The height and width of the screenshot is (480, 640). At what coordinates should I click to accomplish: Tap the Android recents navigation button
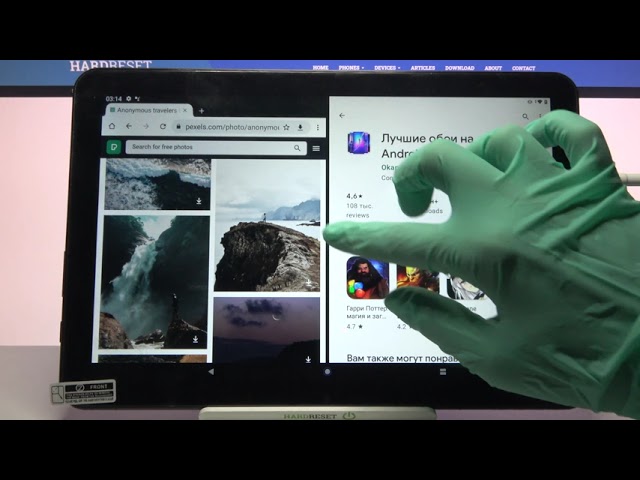click(443, 371)
